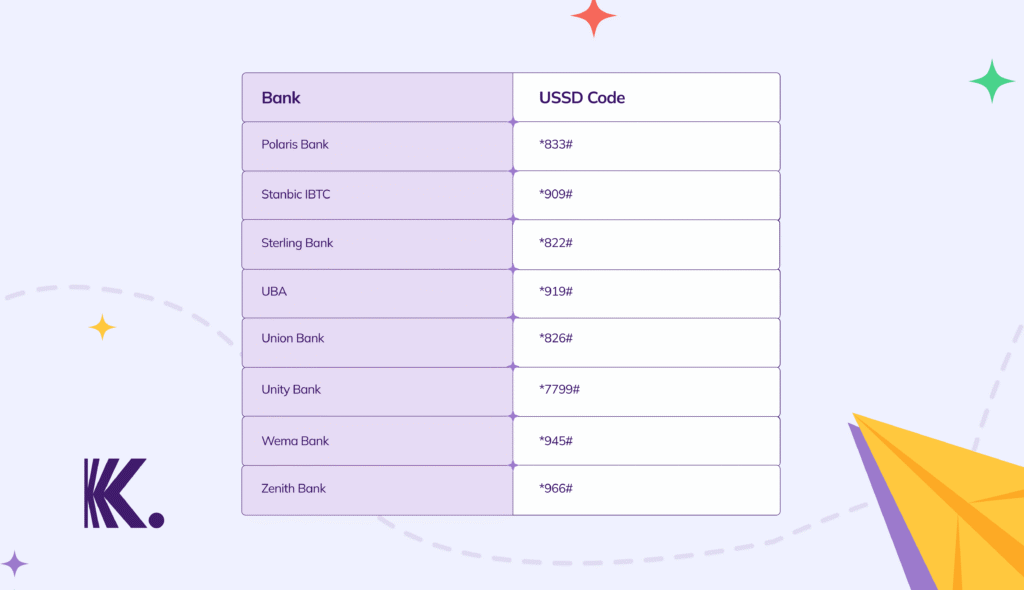Image resolution: width=1024 pixels, height=590 pixels.
Task: Click the *833# code cell
Action: coord(647,146)
